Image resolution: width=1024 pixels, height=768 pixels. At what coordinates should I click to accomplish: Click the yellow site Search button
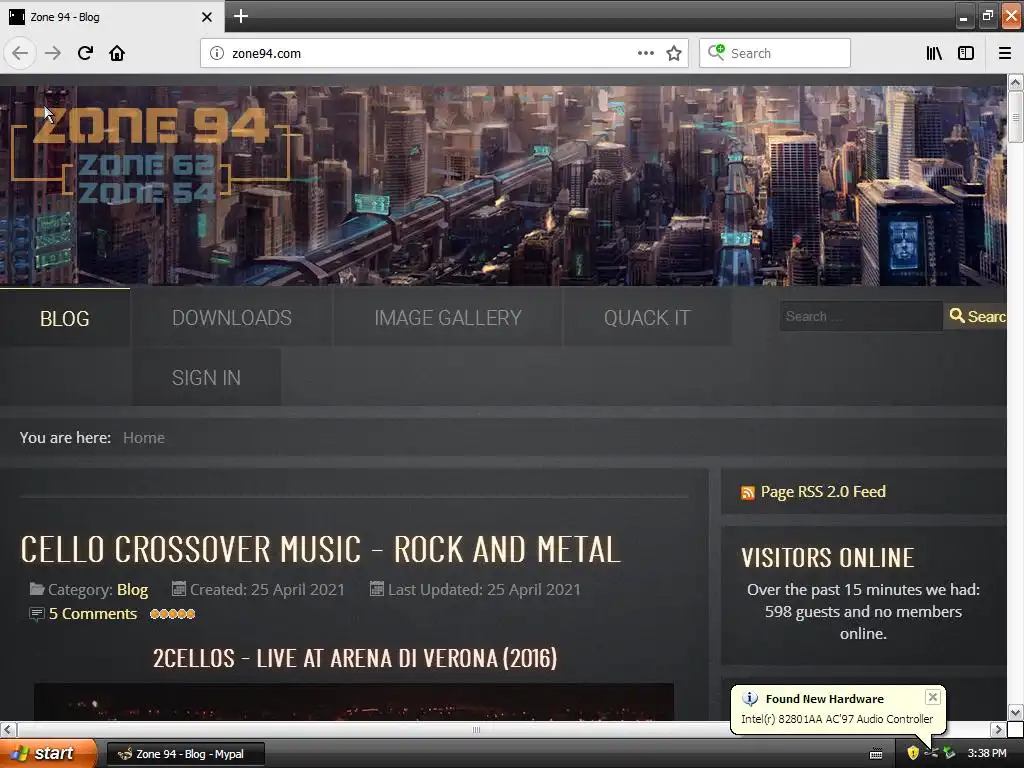pos(976,317)
